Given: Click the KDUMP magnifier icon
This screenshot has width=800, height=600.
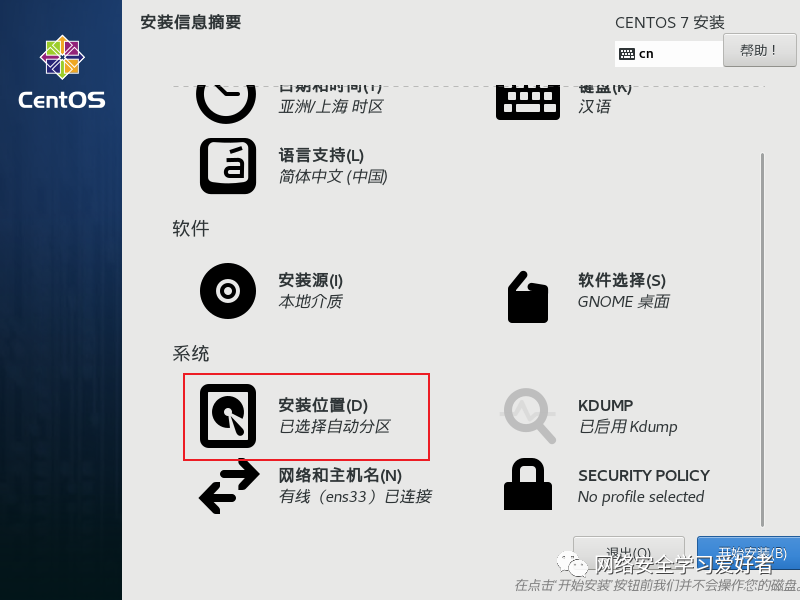Looking at the screenshot, I should click(528, 416).
